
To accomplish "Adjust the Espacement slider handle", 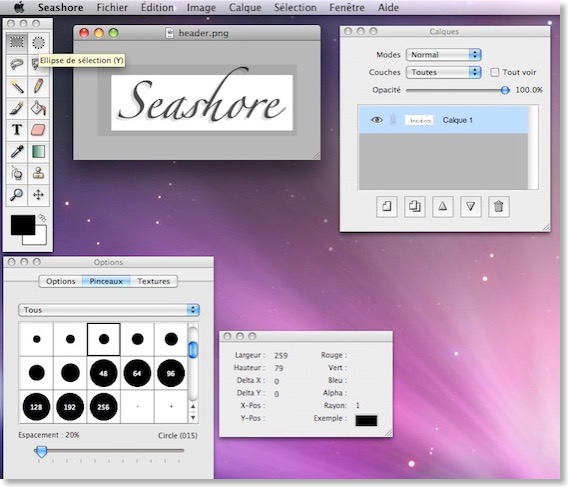I will pyautogui.click(x=41, y=451).
